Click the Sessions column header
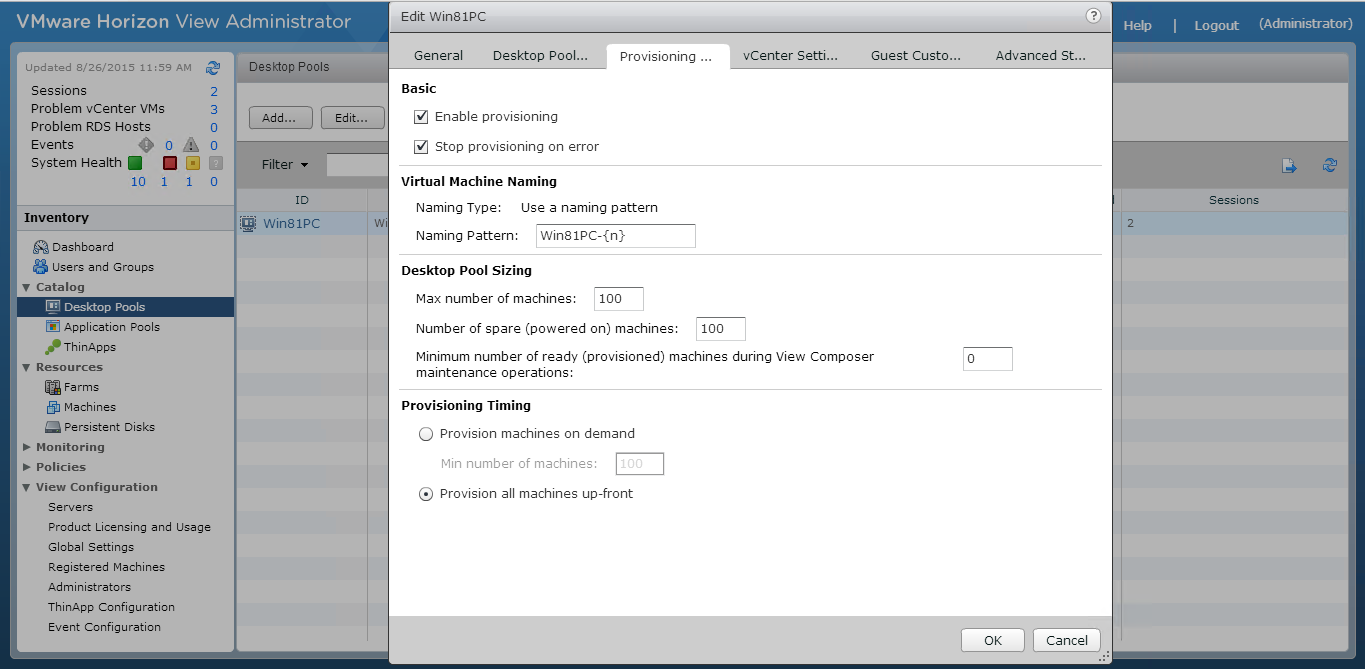 click(1234, 200)
